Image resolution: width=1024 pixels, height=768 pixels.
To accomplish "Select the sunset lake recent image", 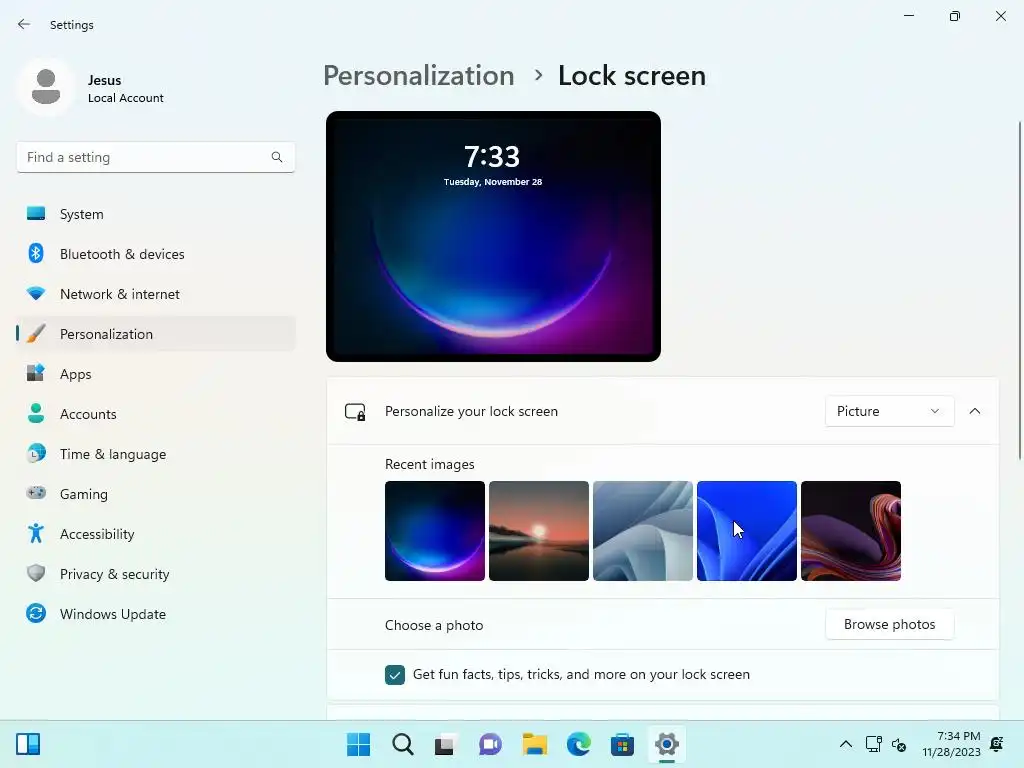I will pyautogui.click(x=539, y=531).
